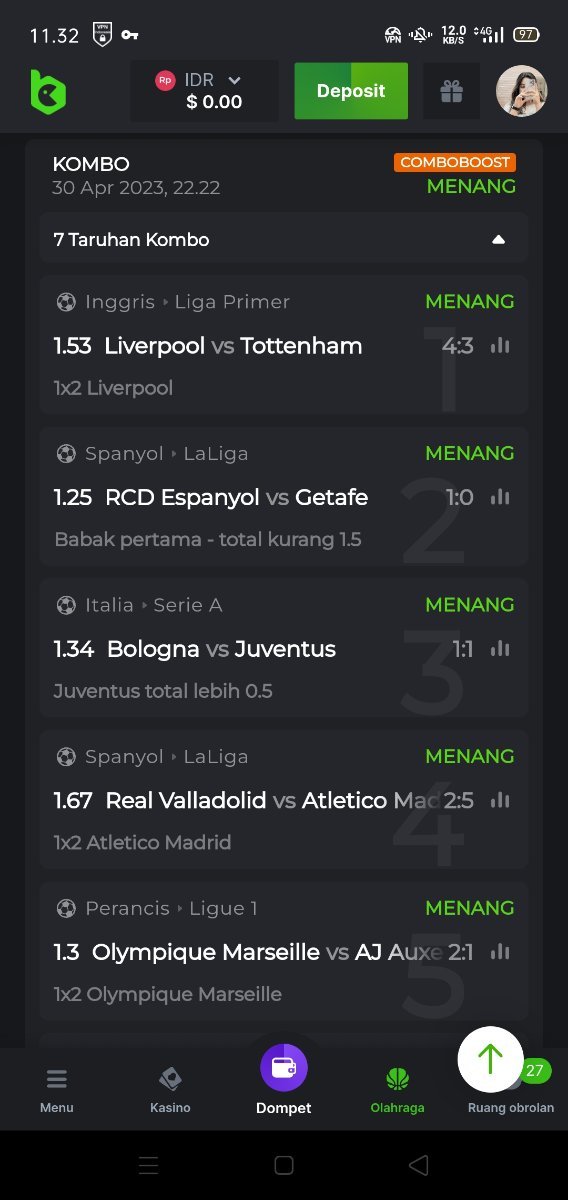Open the Dompet wallet tab
568x1200 pixels.
284,1080
